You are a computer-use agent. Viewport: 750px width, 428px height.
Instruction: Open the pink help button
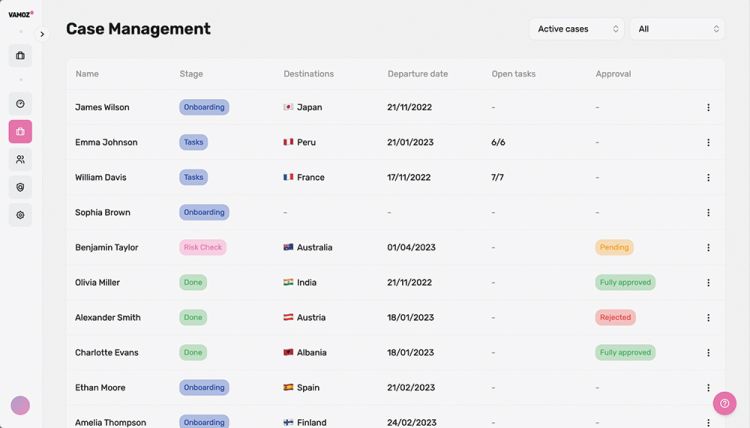(x=724, y=403)
